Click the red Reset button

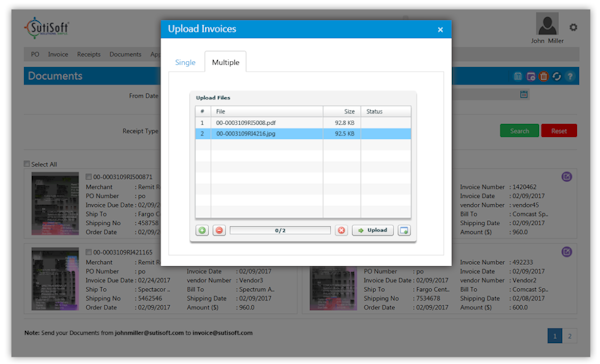pos(559,131)
